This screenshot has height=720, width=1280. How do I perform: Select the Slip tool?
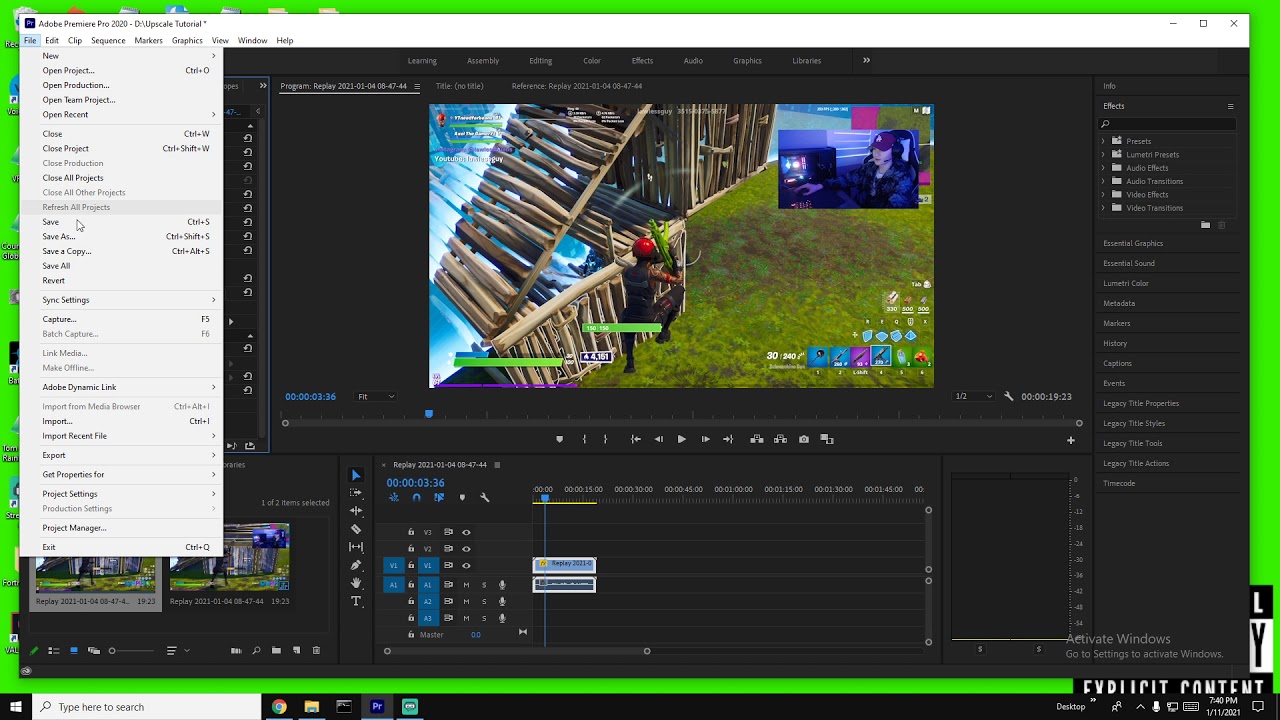[356, 547]
